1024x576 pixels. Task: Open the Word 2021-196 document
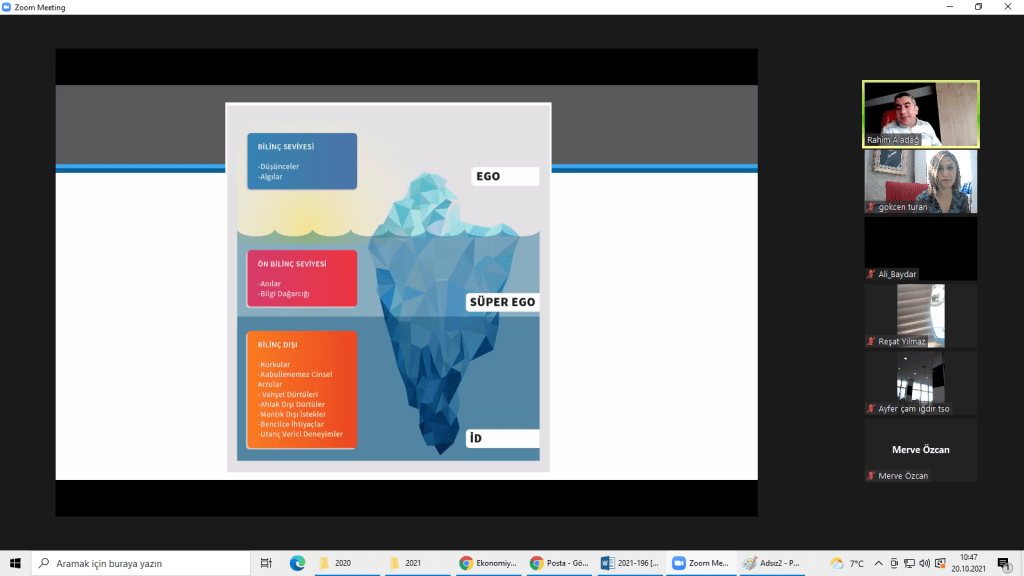[x=631, y=563]
